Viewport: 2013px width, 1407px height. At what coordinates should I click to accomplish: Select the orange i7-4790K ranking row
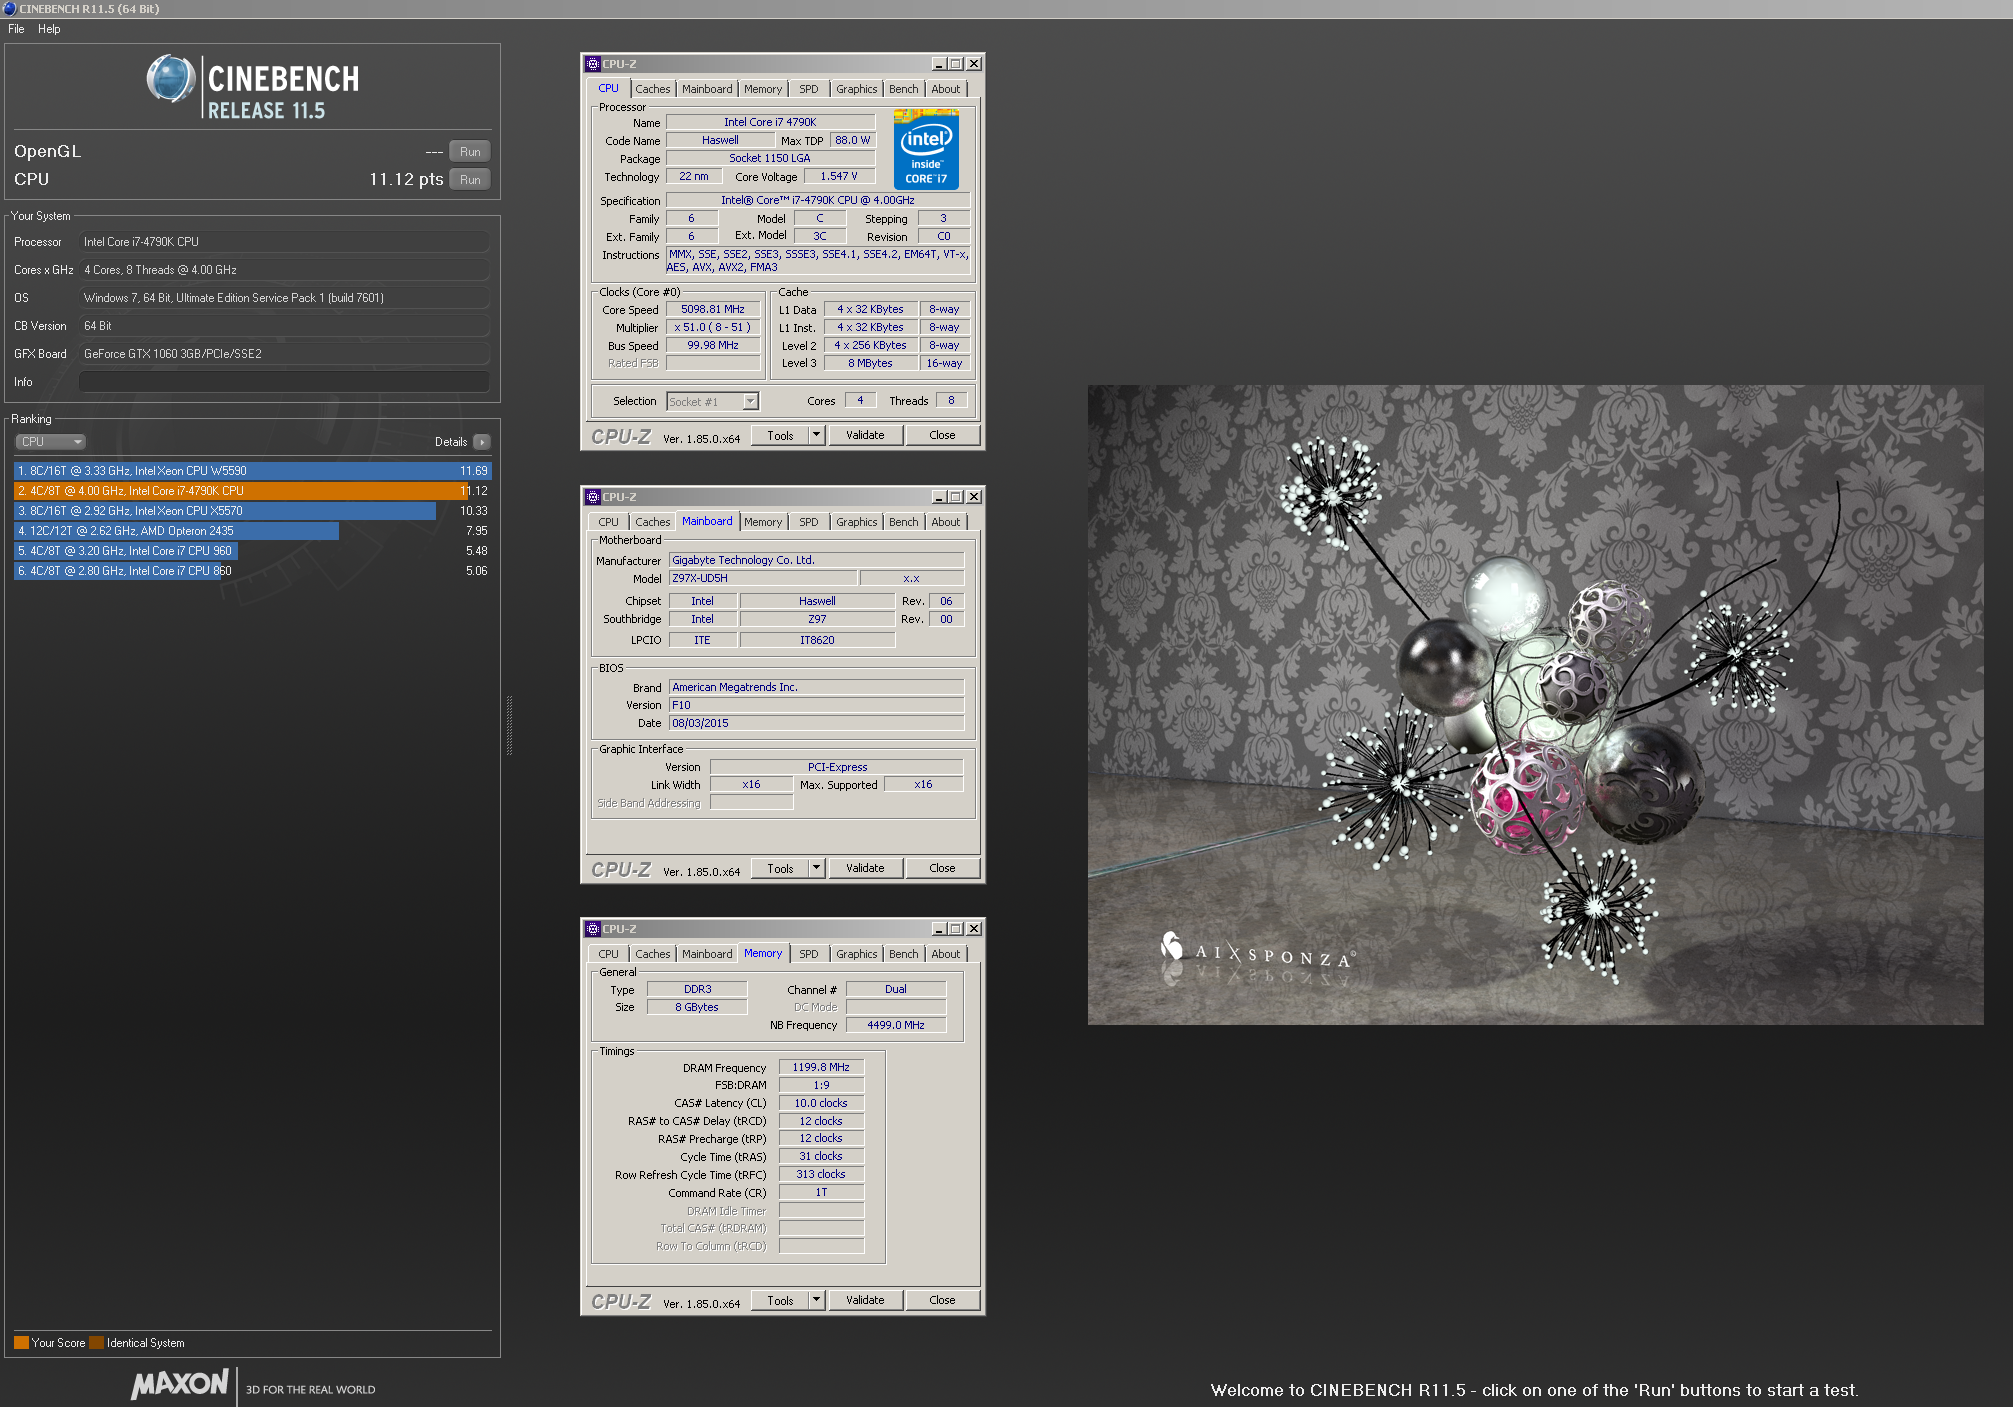(252, 491)
